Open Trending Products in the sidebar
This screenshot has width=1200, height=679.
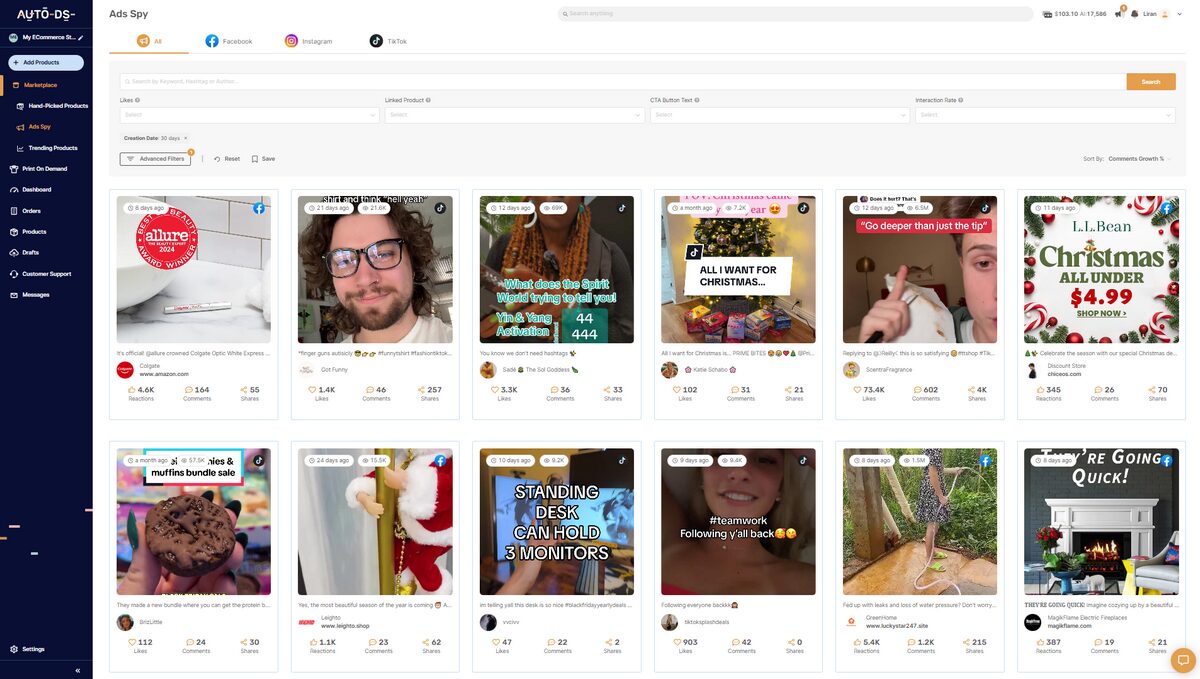click(x=52, y=148)
